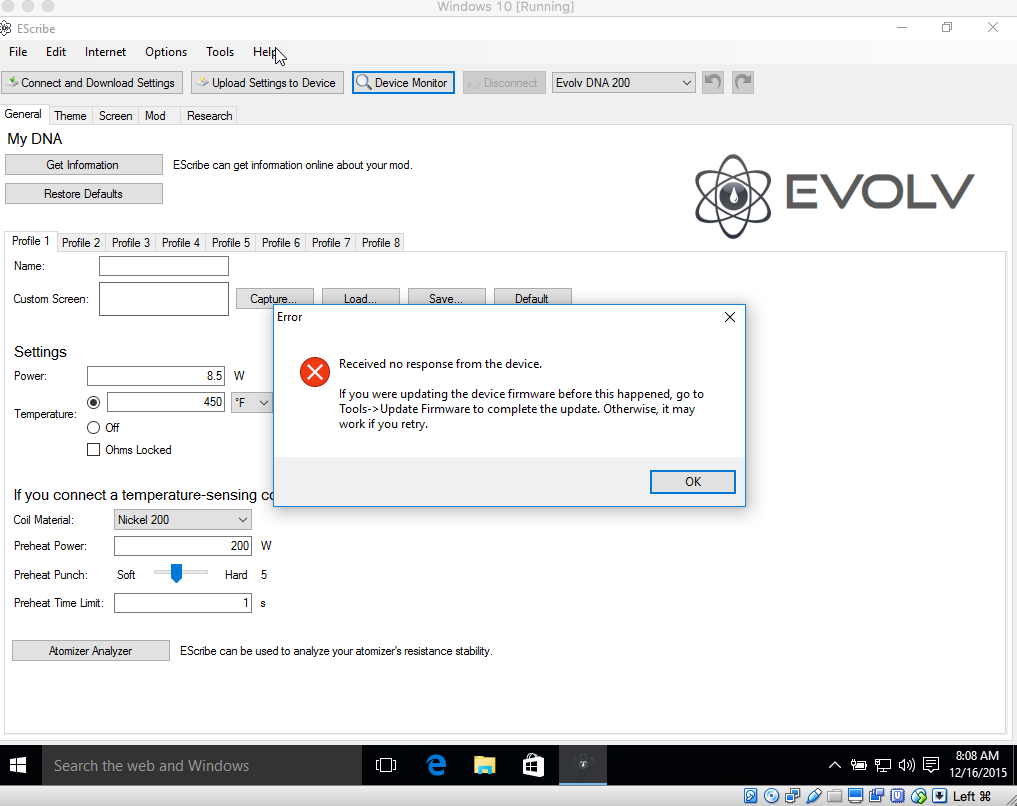Image resolution: width=1017 pixels, height=806 pixels.
Task: Click the VirtualBox USB devices status icon
Action: pos(813,796)
